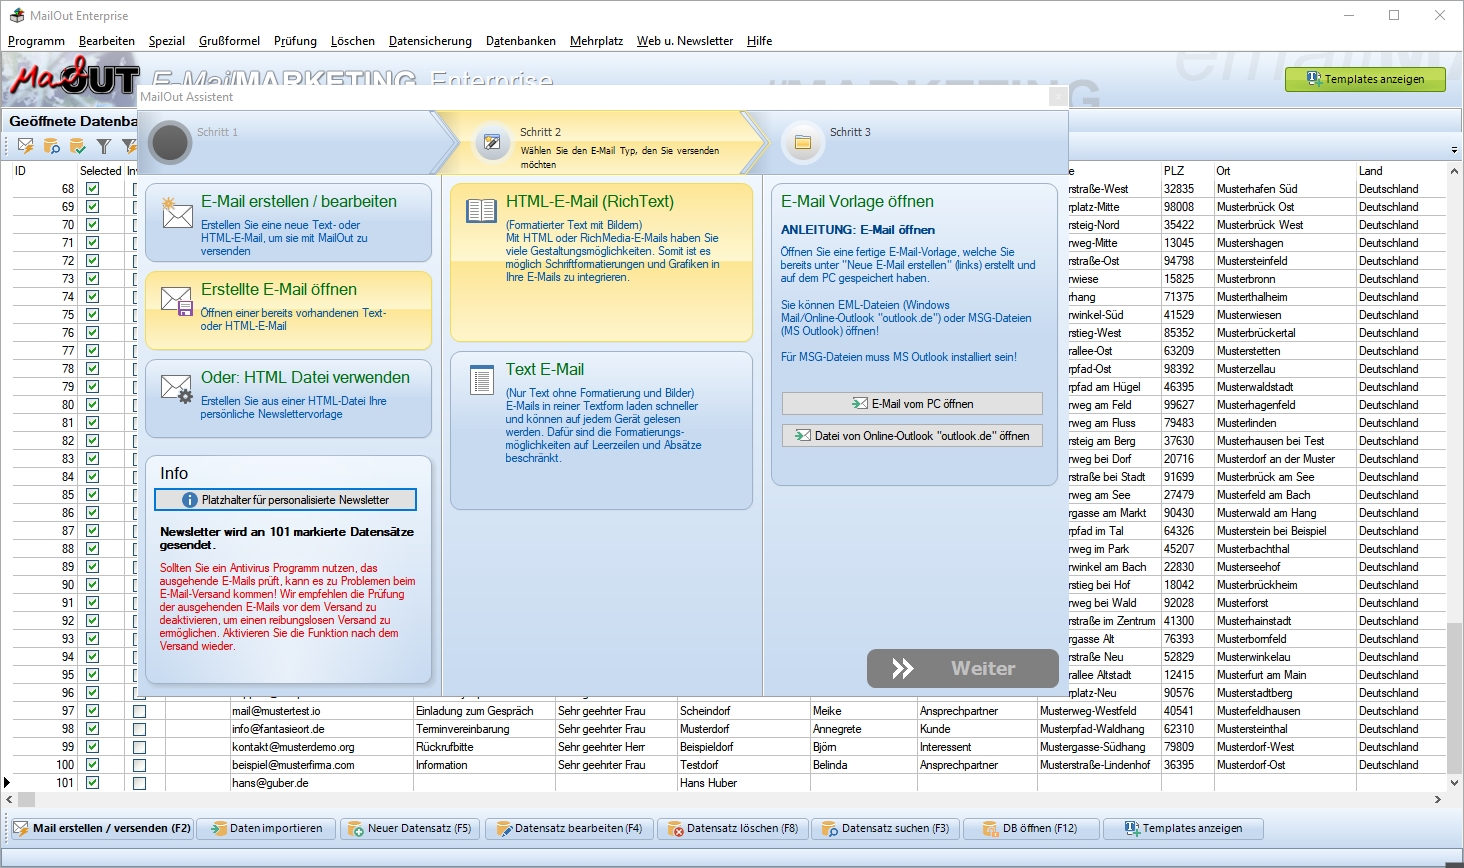Open the Web u. Newsletter menu
Screen dimensions: 1464x868
pos(684,41)
